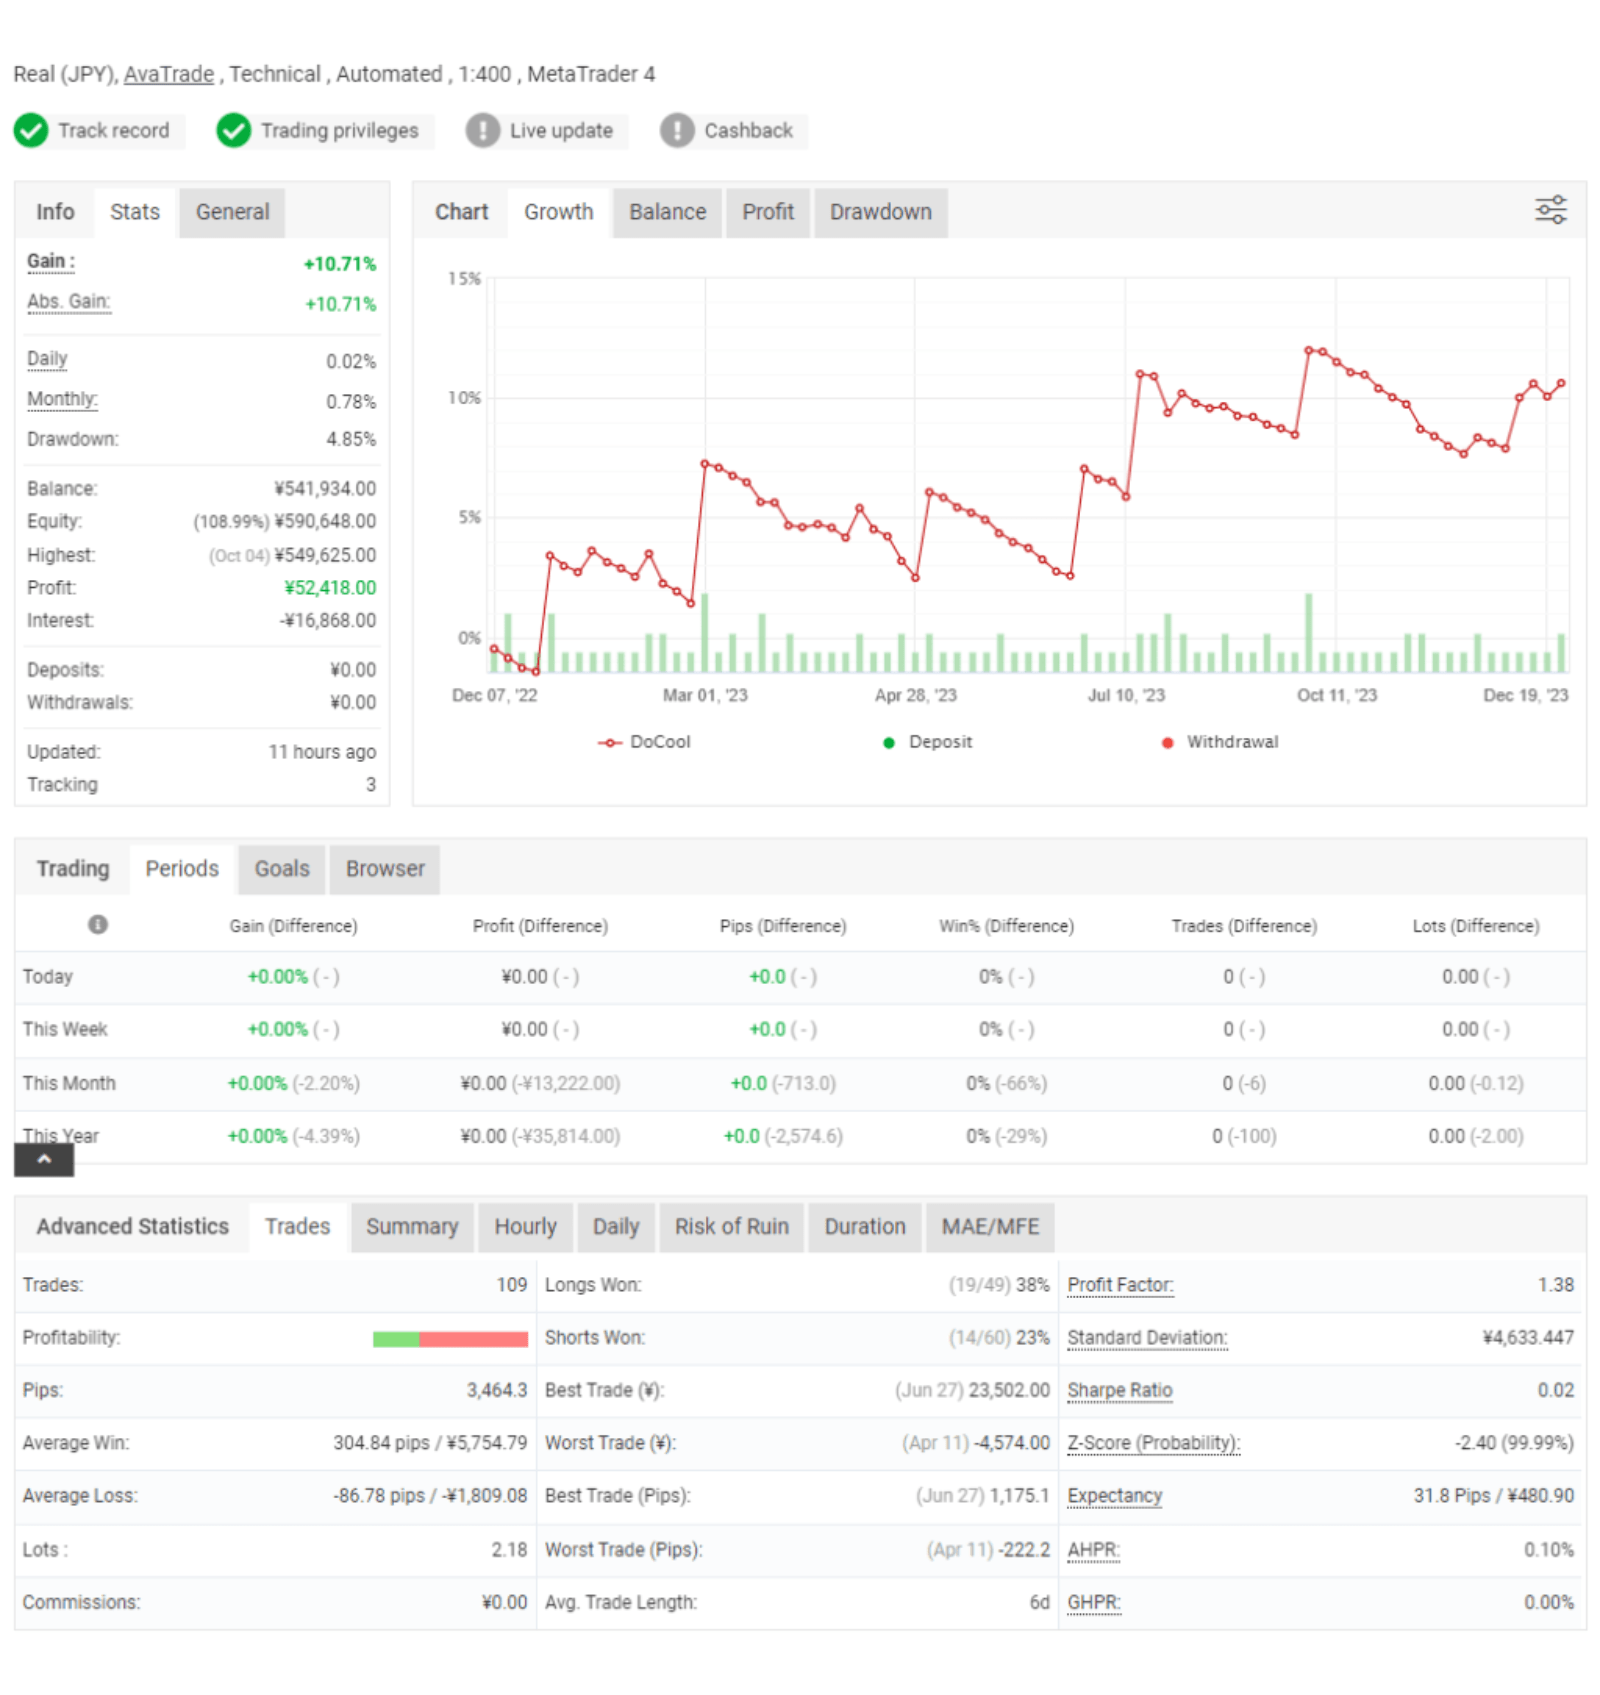Click the Gain (Difference) column header
Screen dimensions: 1600x1695
[293, 926]
